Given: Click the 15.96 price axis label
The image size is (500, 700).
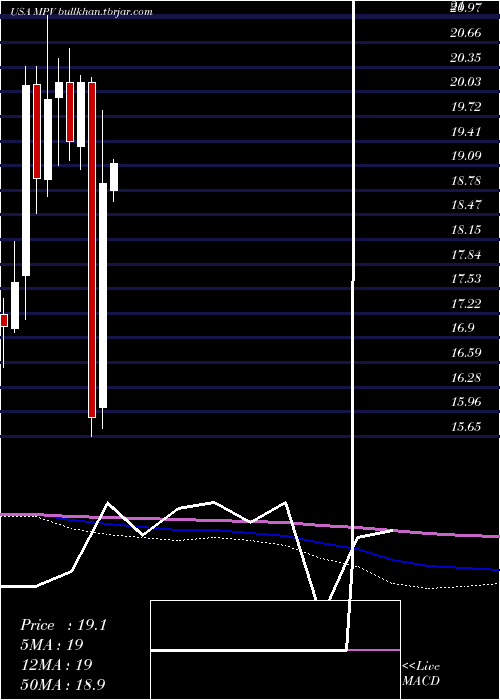Looking at the screenshot, I should pos(466,402).
